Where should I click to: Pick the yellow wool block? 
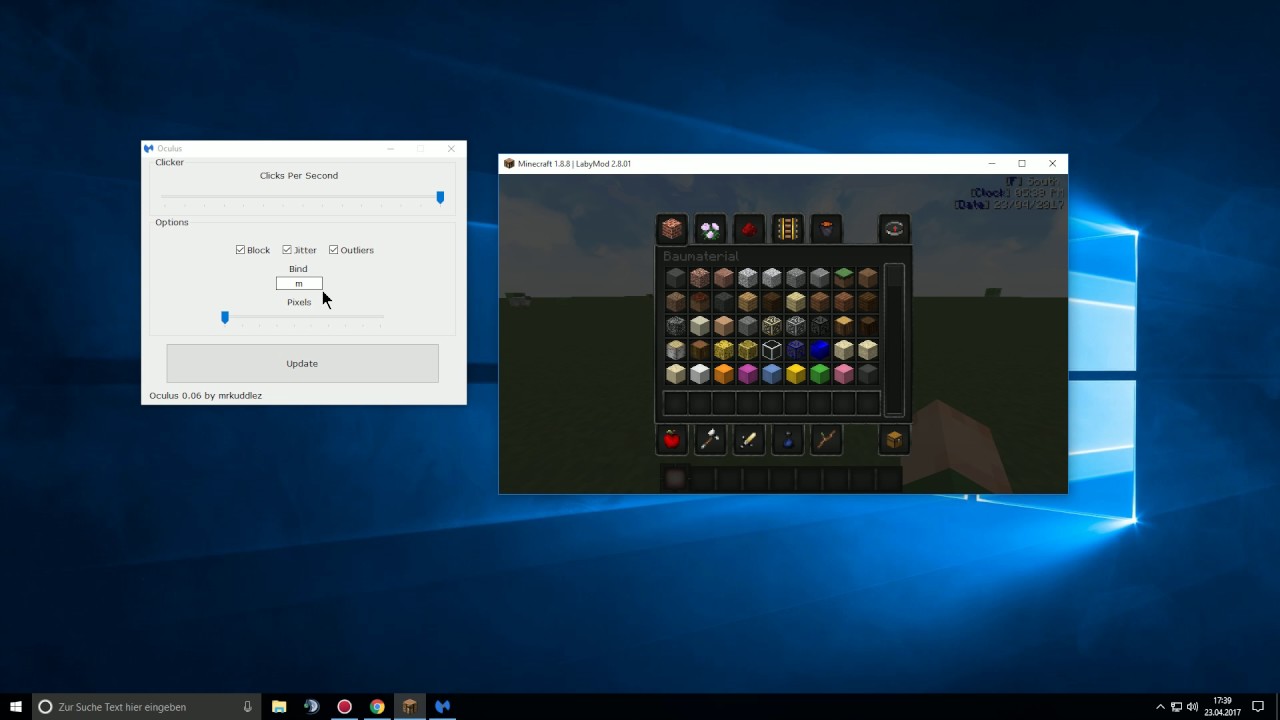tap(796, 373)
